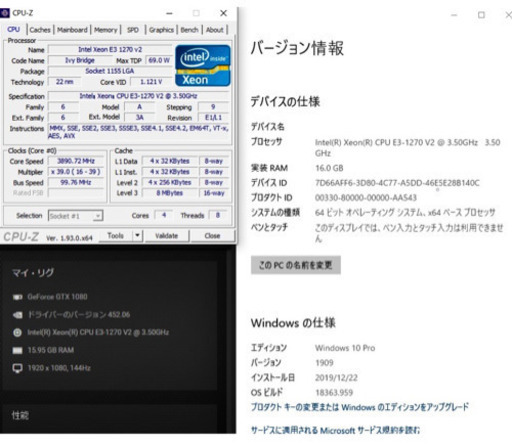The width and height of the screenshot is (512, 446).
Task: Click the OS build value '18363.959'
Action: [x=334, y=393]
